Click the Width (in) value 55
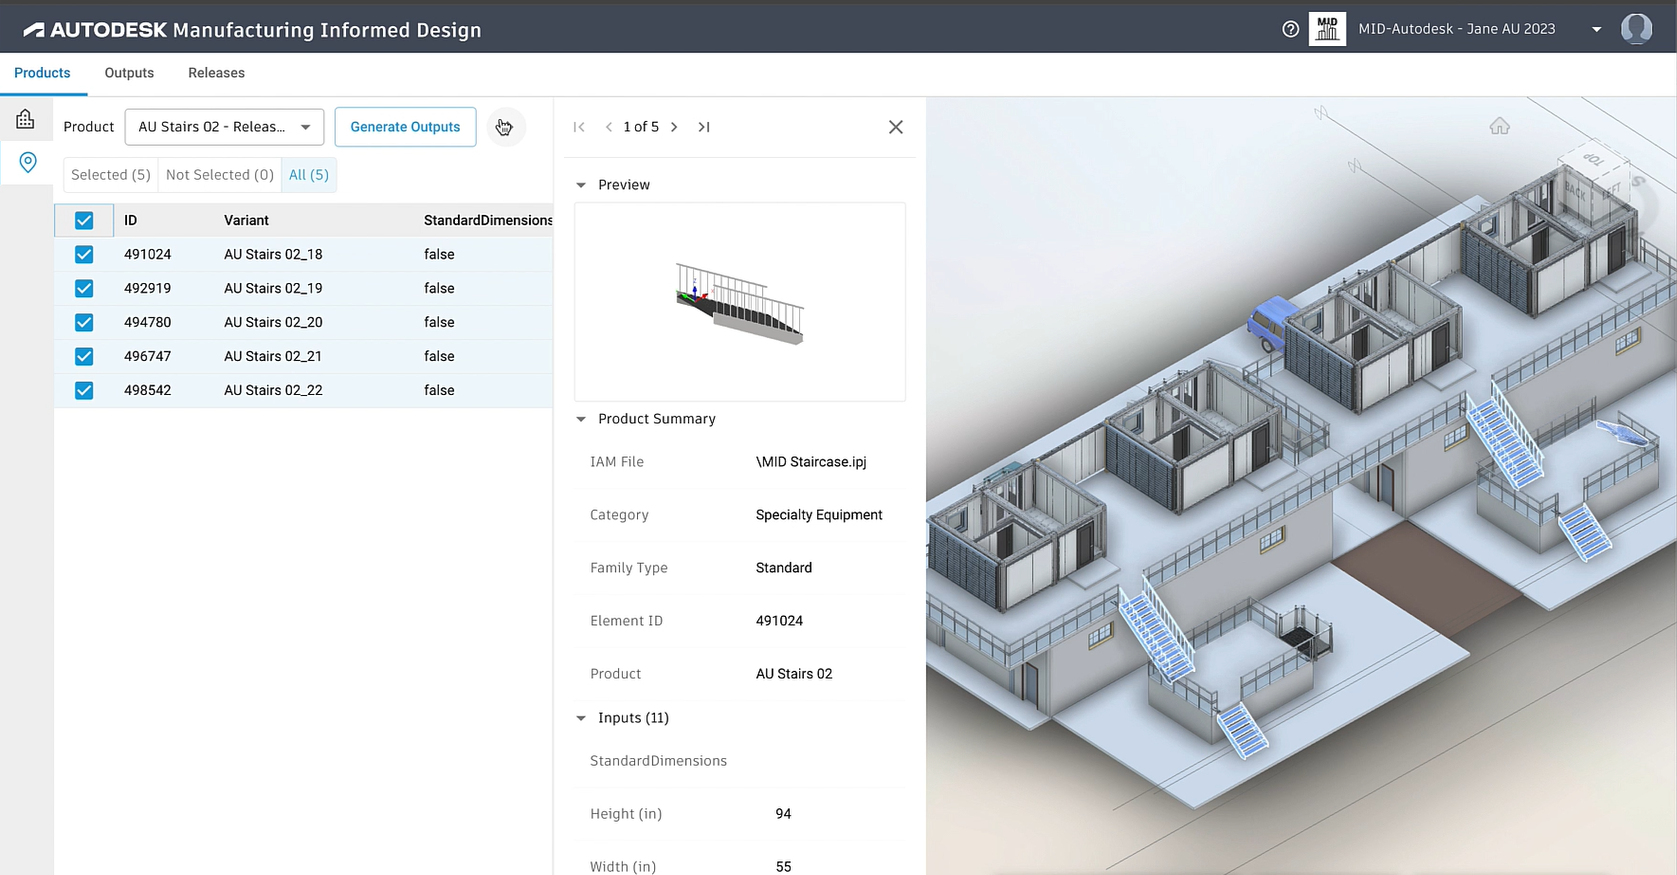This screenshot has height=875, width=1677. pos(783,866)
